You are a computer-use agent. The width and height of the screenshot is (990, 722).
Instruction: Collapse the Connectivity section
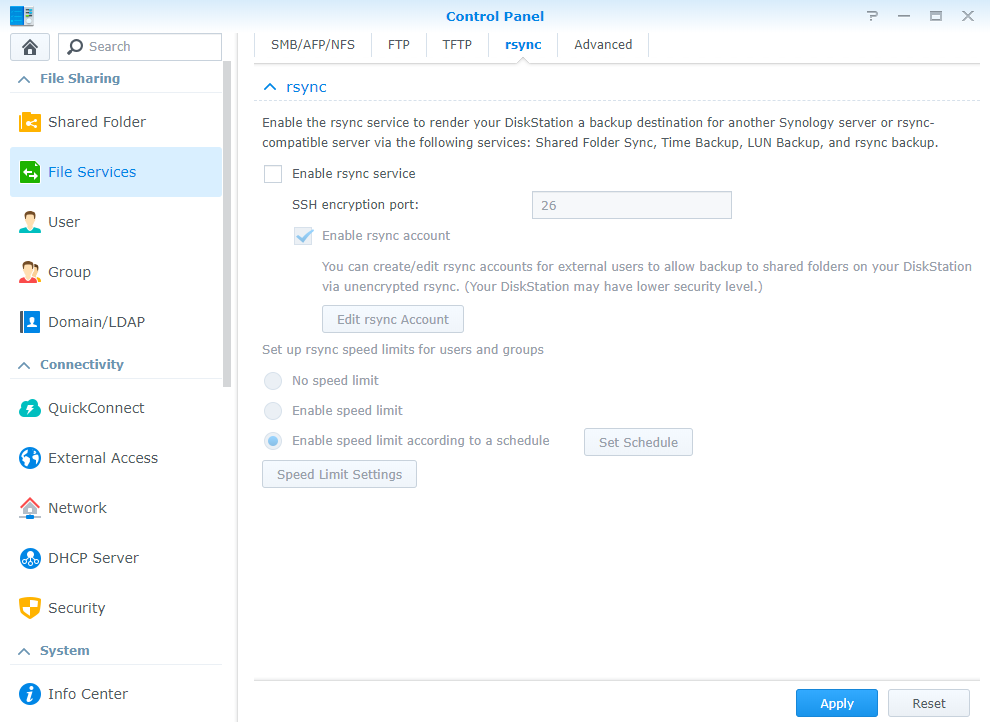tap(24, 365)
